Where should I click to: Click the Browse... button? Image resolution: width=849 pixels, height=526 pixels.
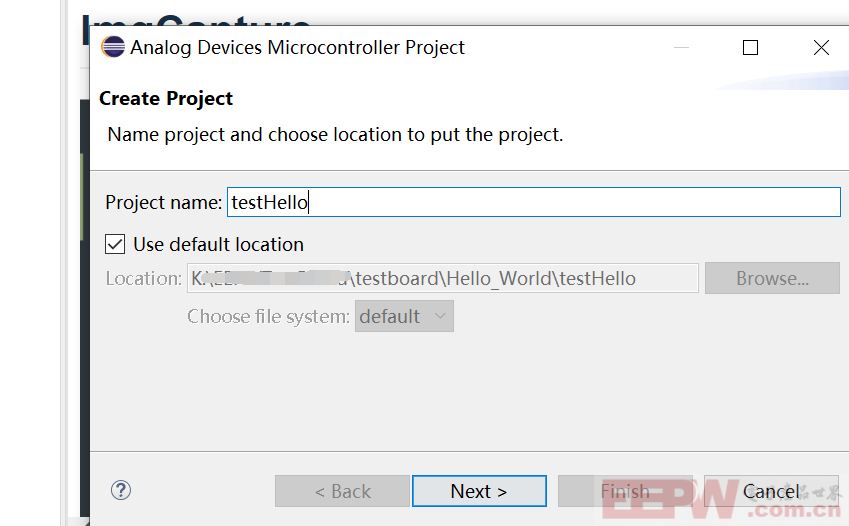pyautogui.click(x=772, y=278)
